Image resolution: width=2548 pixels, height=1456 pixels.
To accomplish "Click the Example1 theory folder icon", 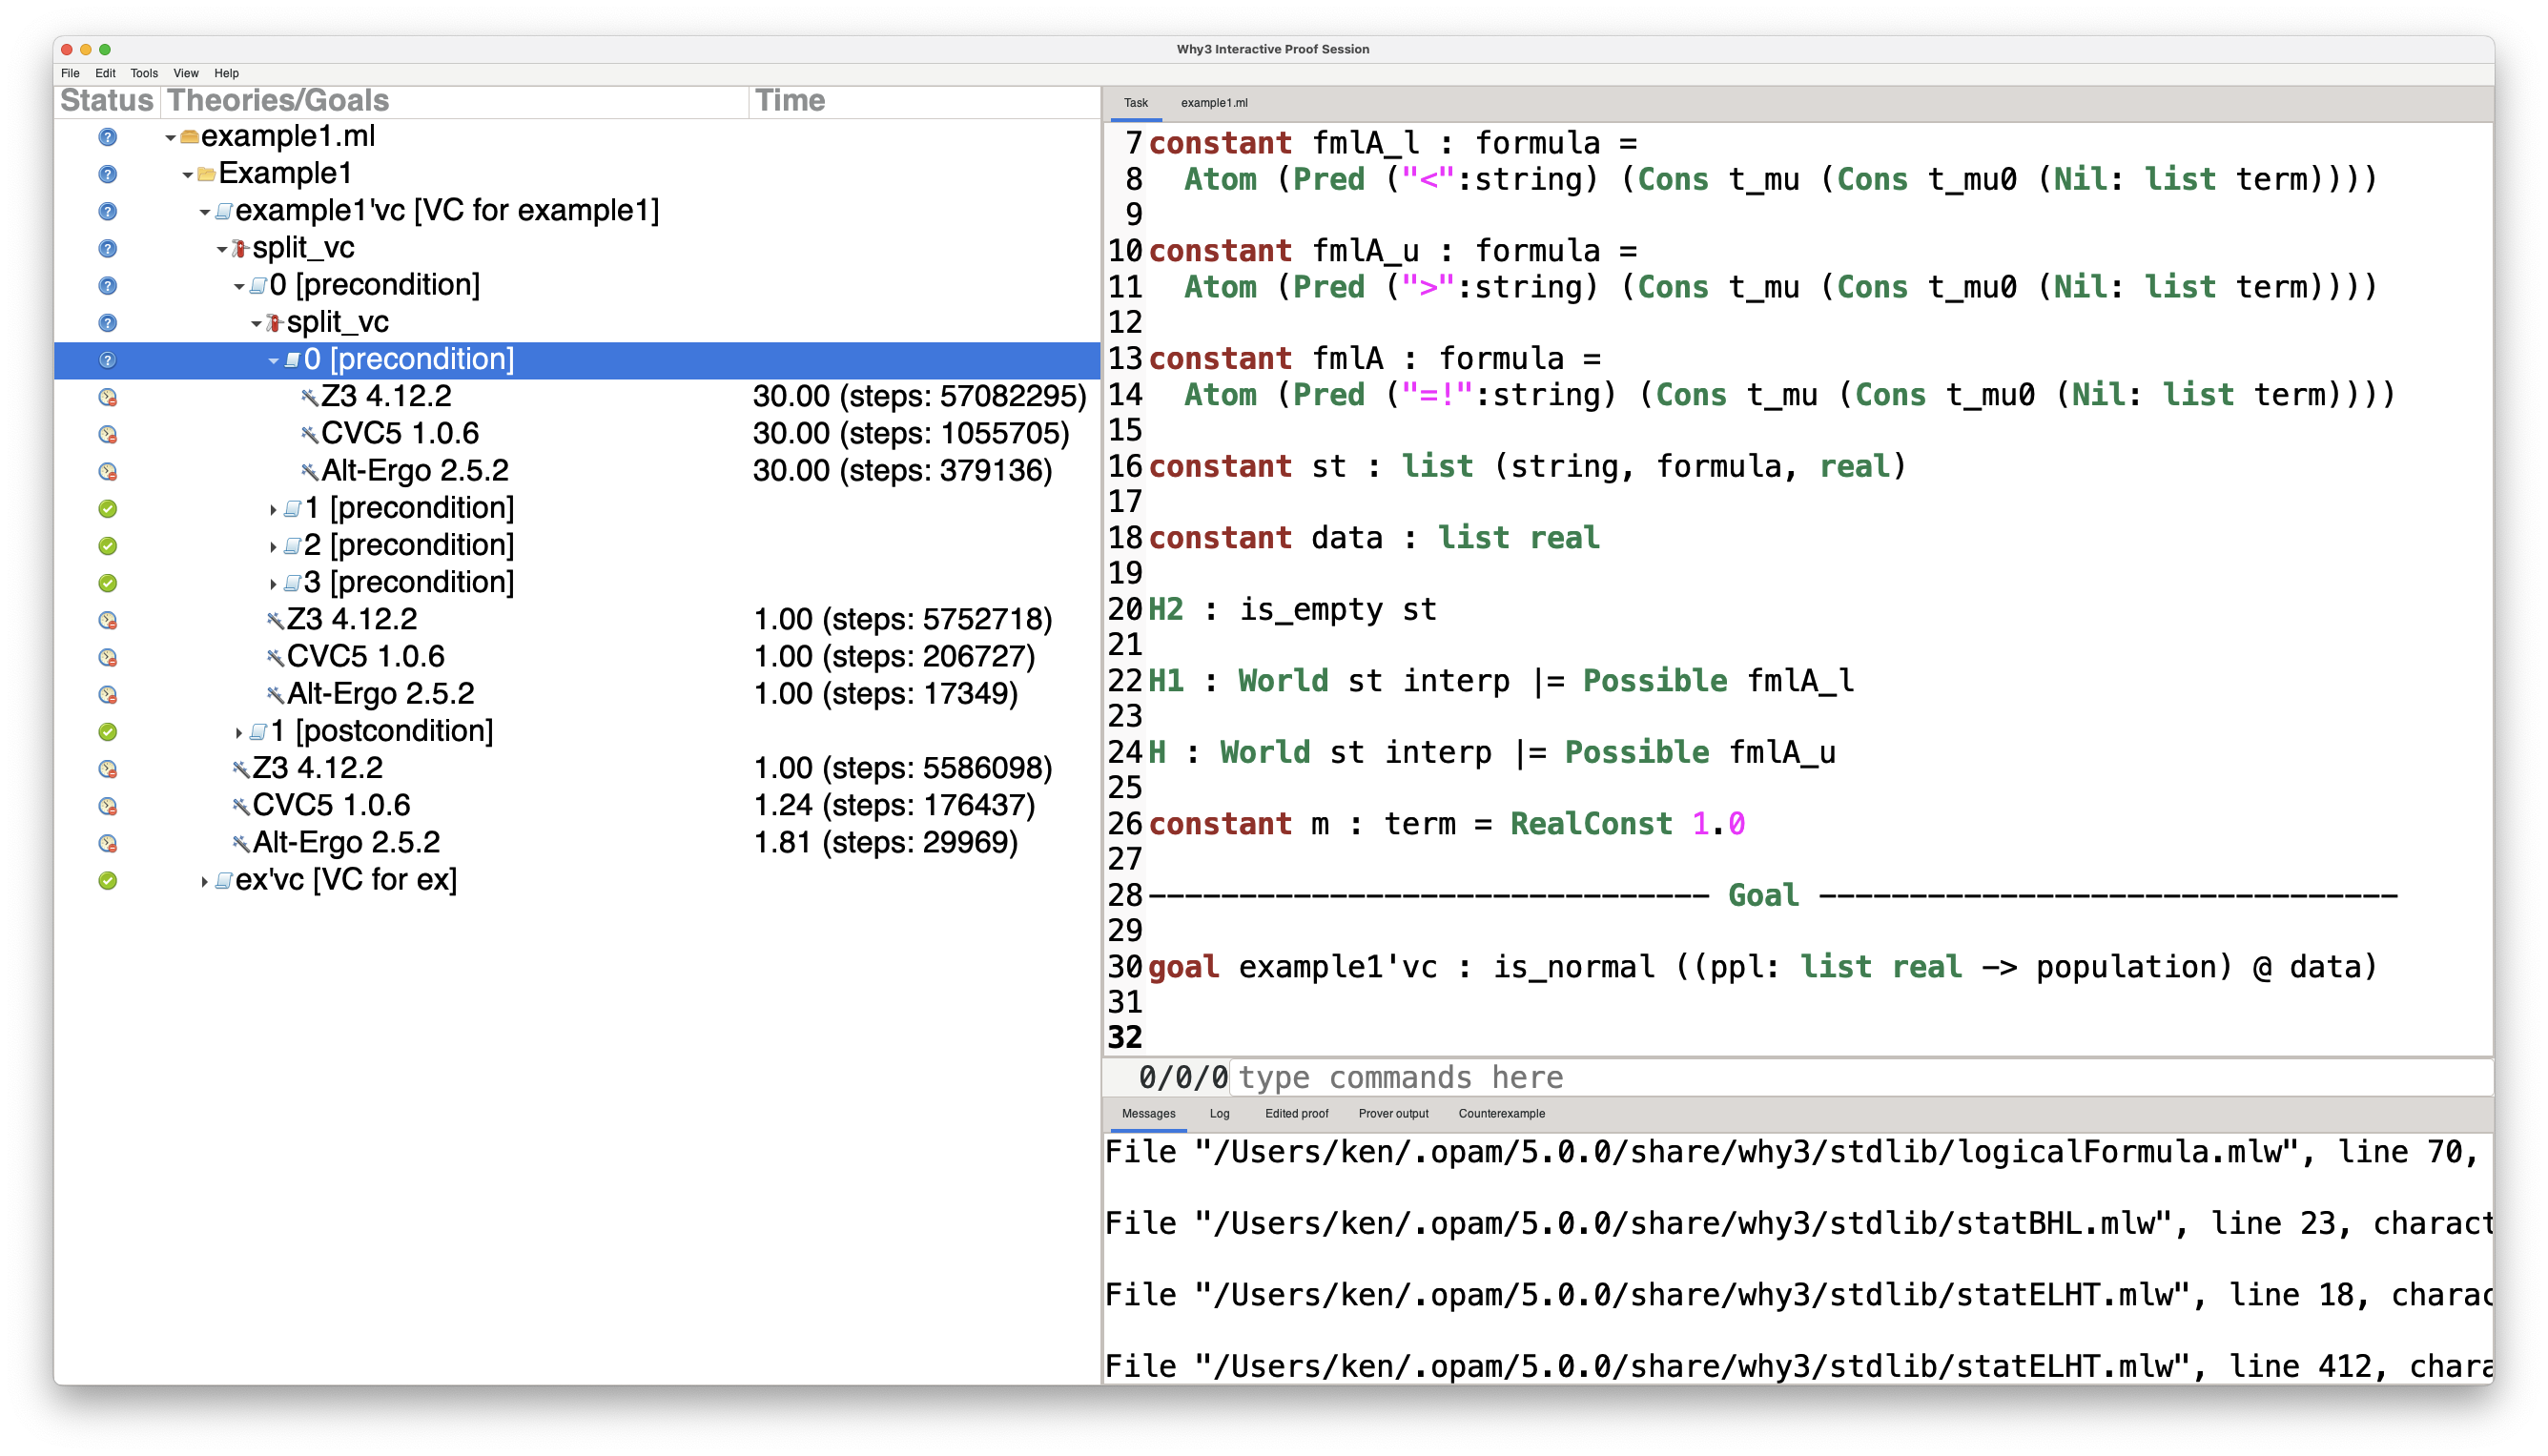I will tap(207, 174).
